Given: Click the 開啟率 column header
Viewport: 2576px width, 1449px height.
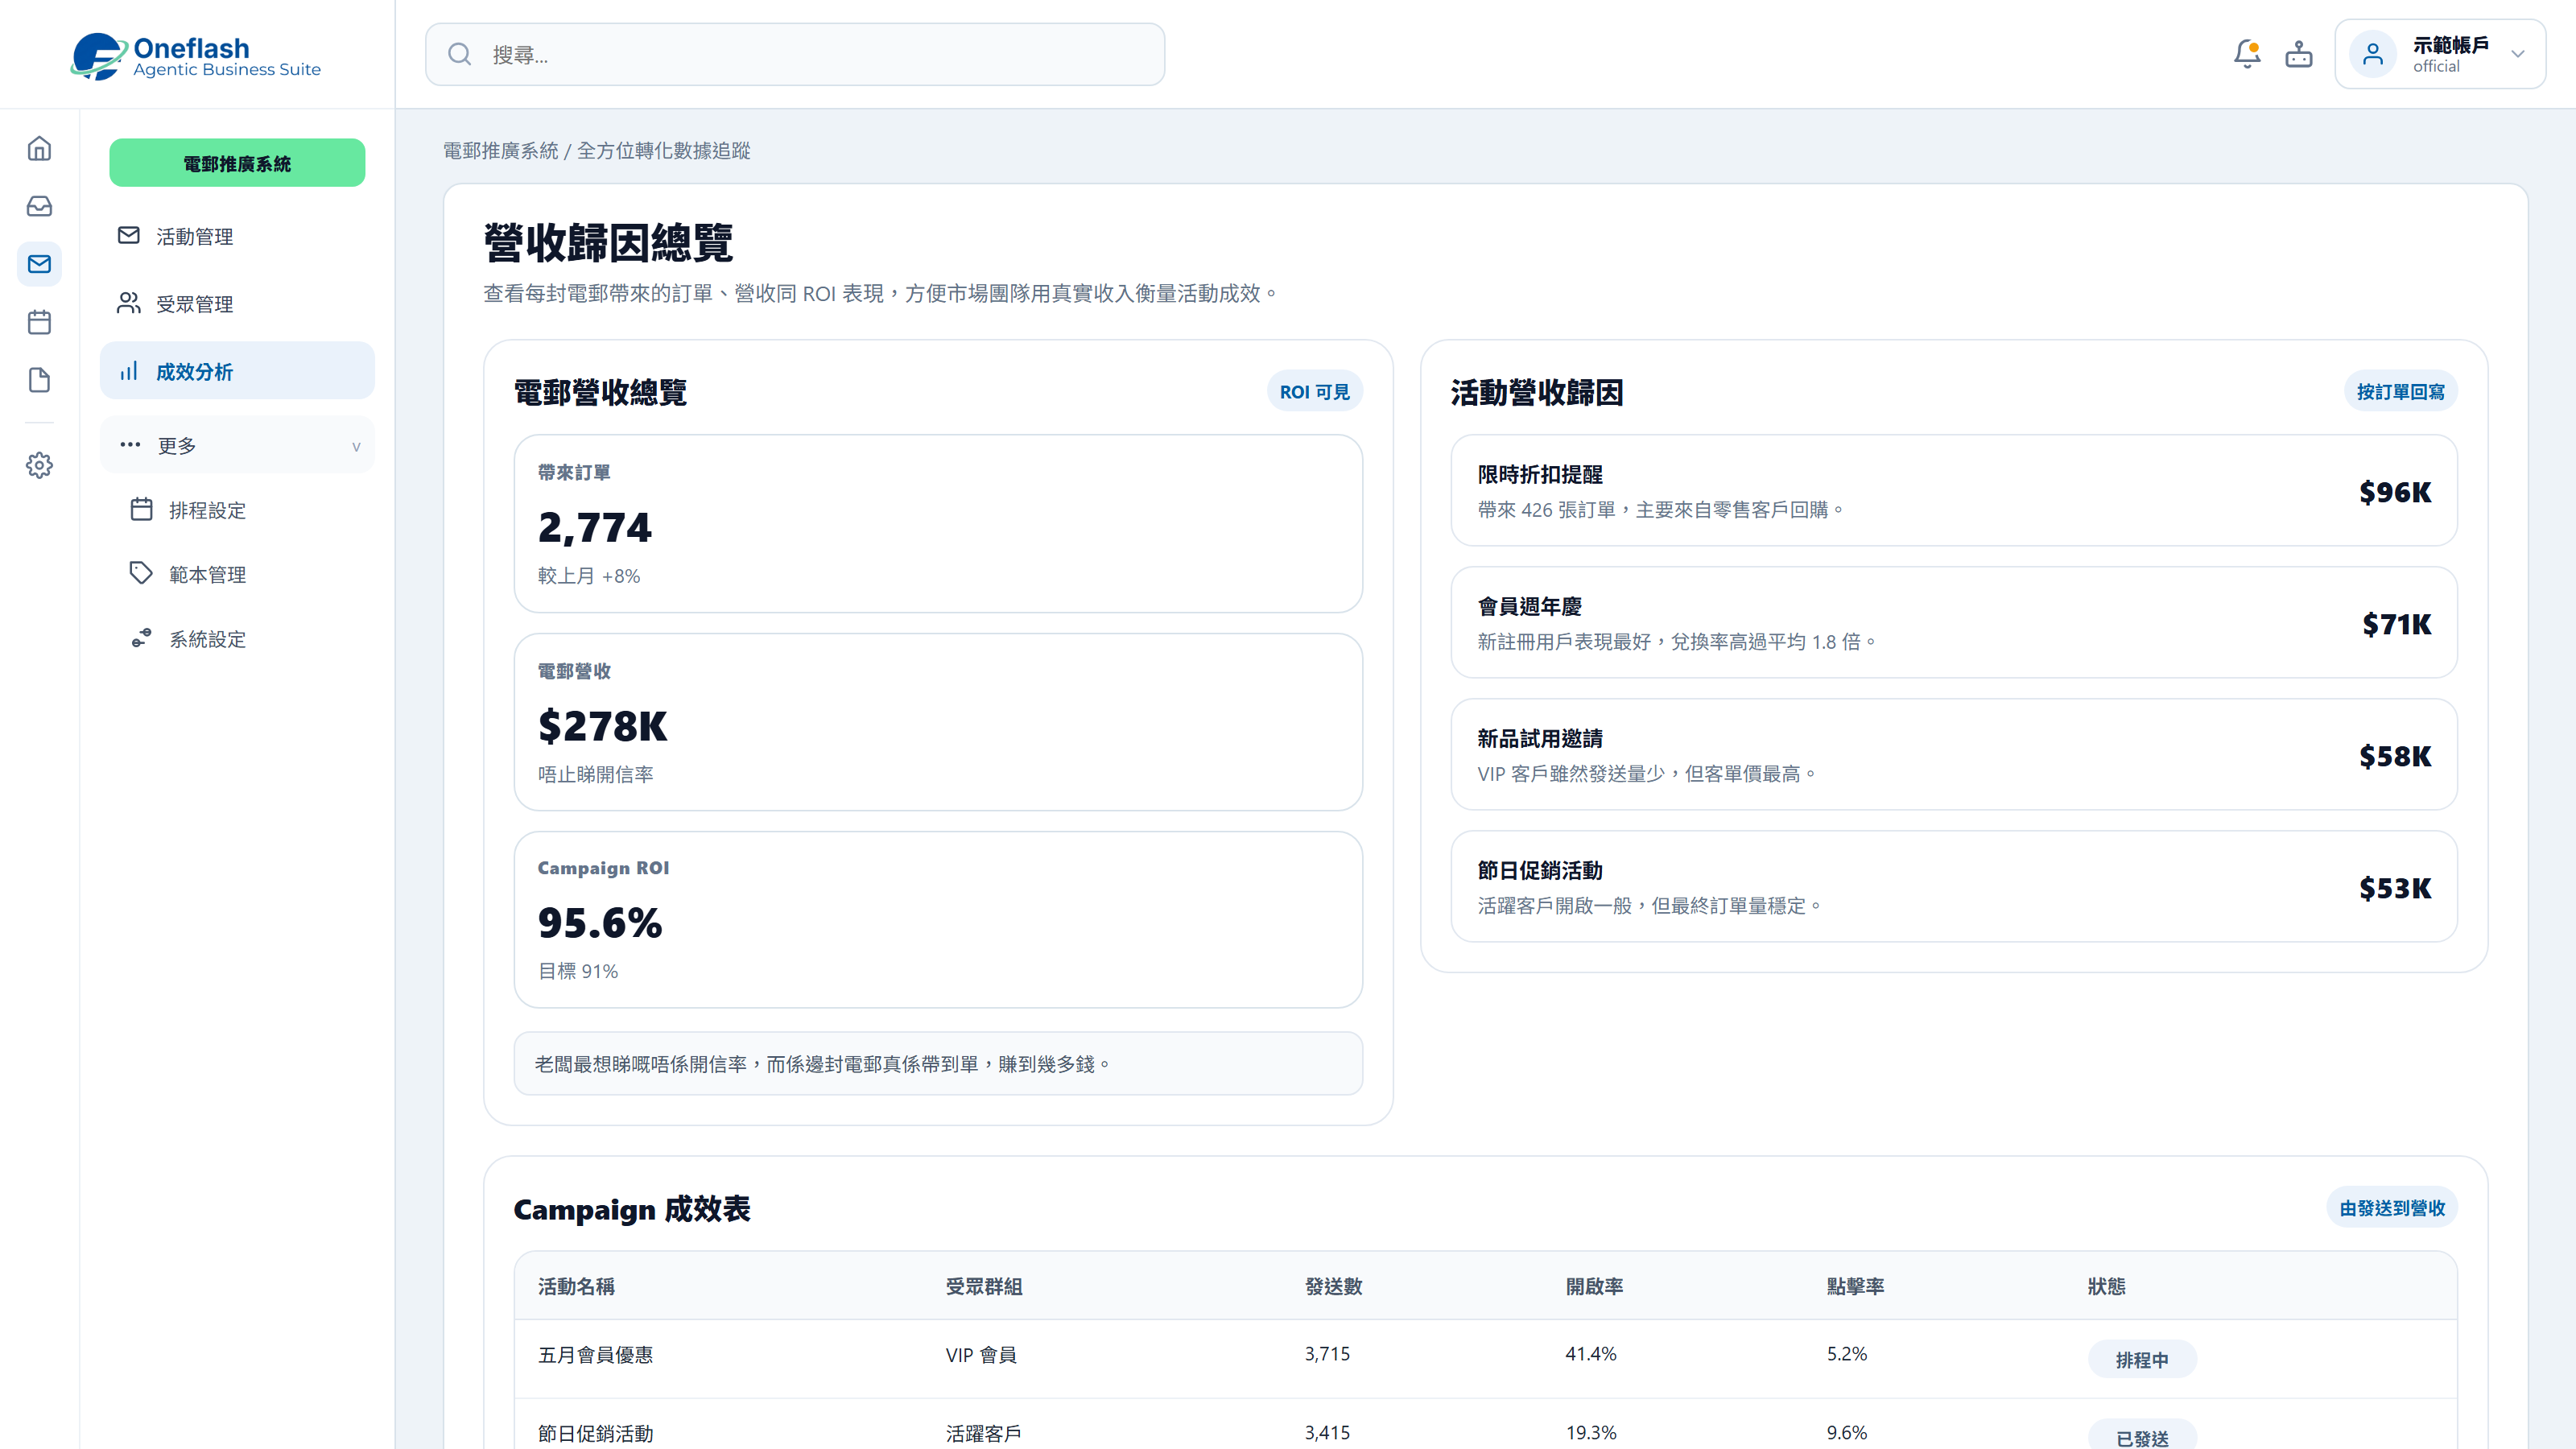Looking at the screenshot, I should click(1594, 1286).
